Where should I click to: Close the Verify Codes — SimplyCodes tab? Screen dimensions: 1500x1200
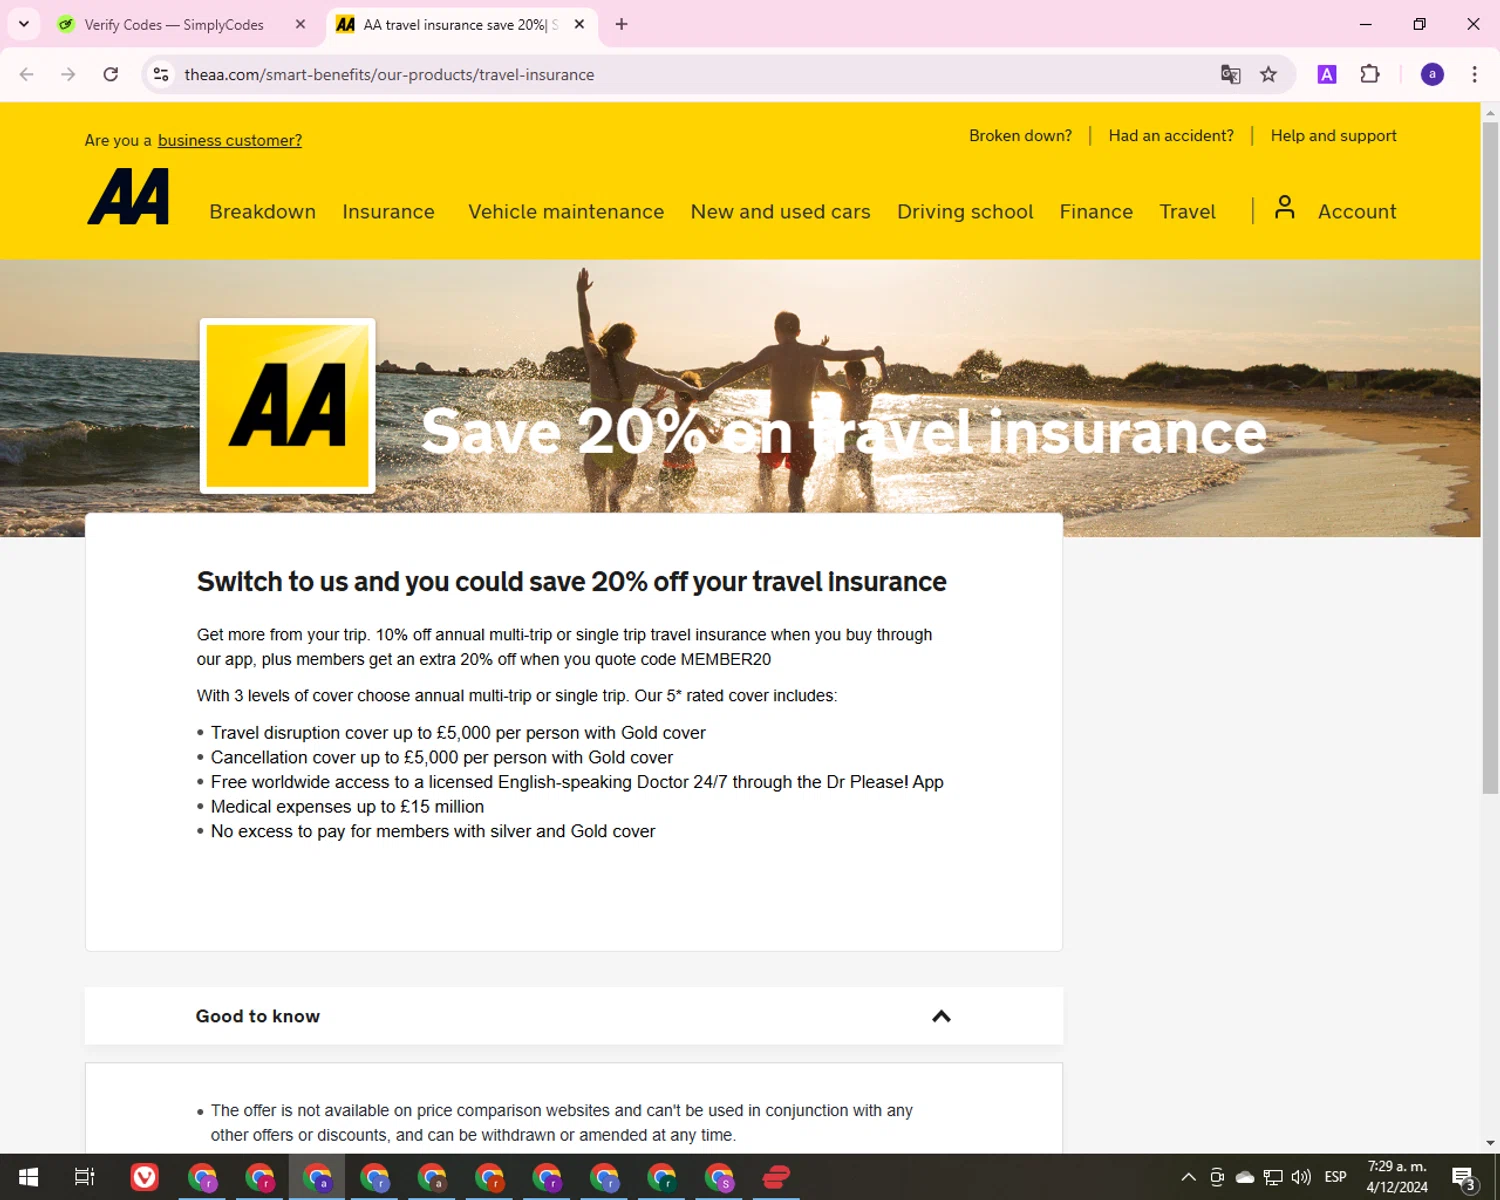[300, 24]
